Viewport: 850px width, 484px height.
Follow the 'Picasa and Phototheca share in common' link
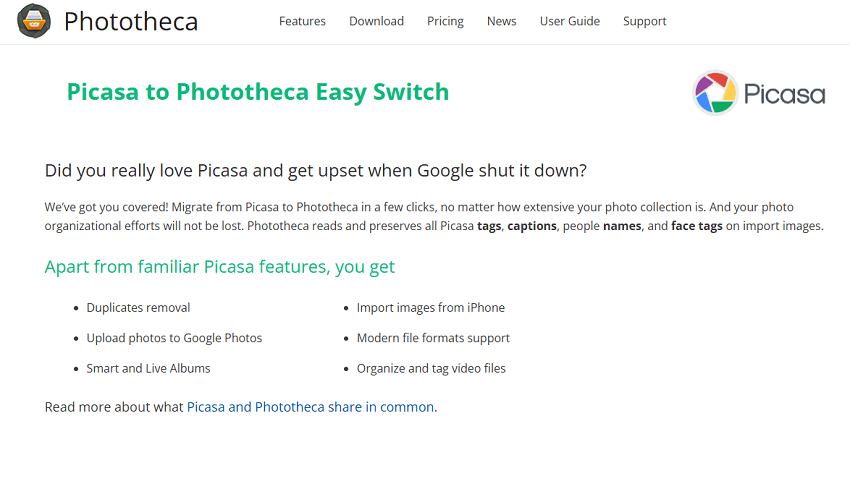[x=310, y=407]
